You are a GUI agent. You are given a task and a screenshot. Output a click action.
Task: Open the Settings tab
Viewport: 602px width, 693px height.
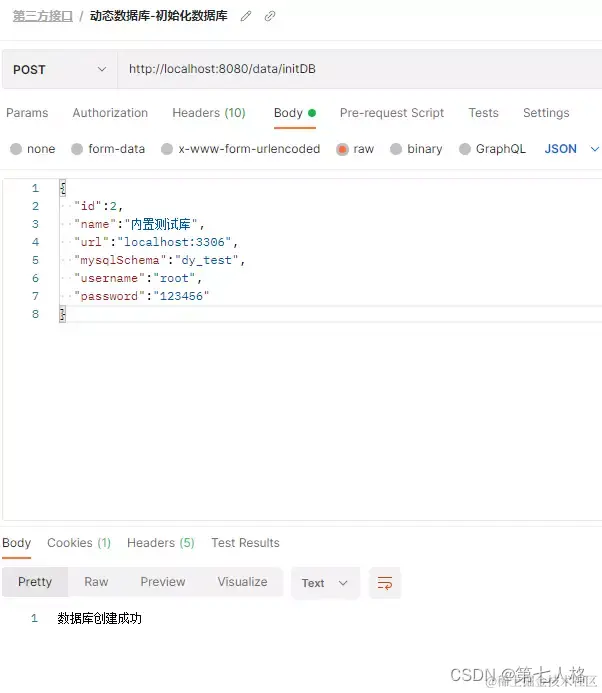coord(546,113)
